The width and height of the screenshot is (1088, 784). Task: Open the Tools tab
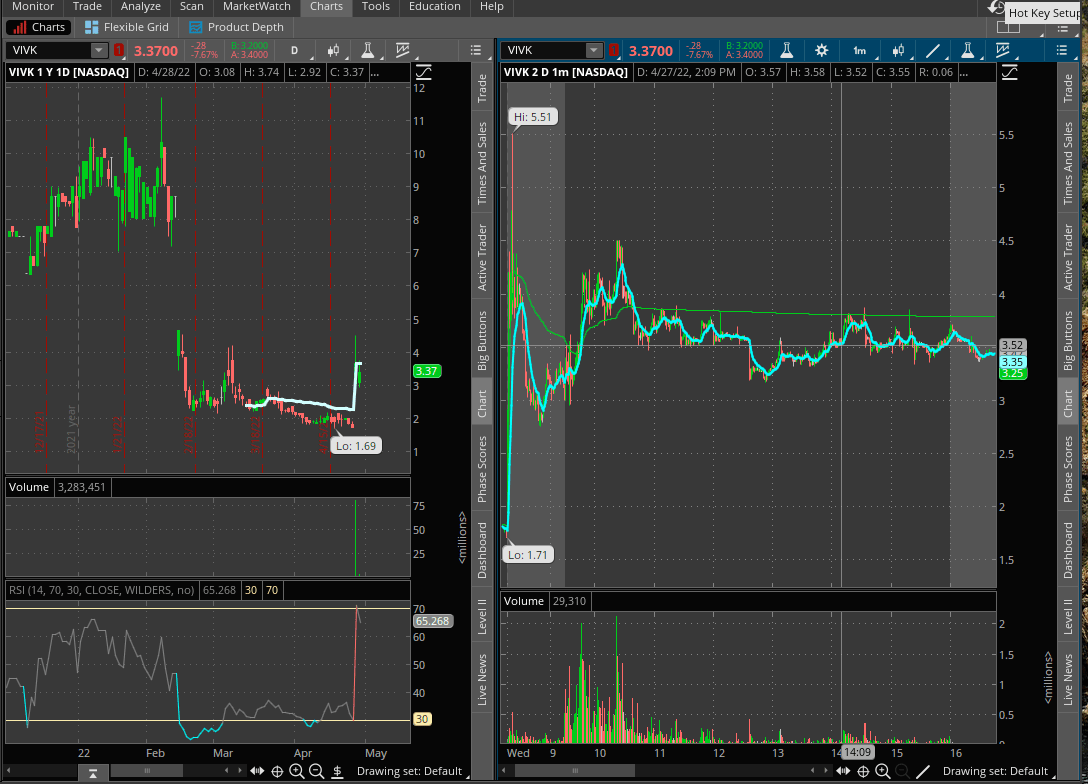[x=375, y=6]
